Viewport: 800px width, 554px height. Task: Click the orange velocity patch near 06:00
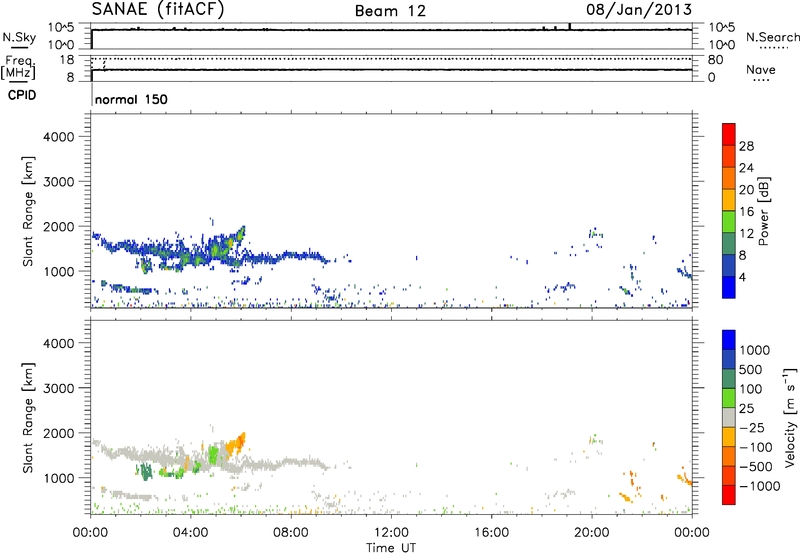pyautogui.click(x=236, y=445)
